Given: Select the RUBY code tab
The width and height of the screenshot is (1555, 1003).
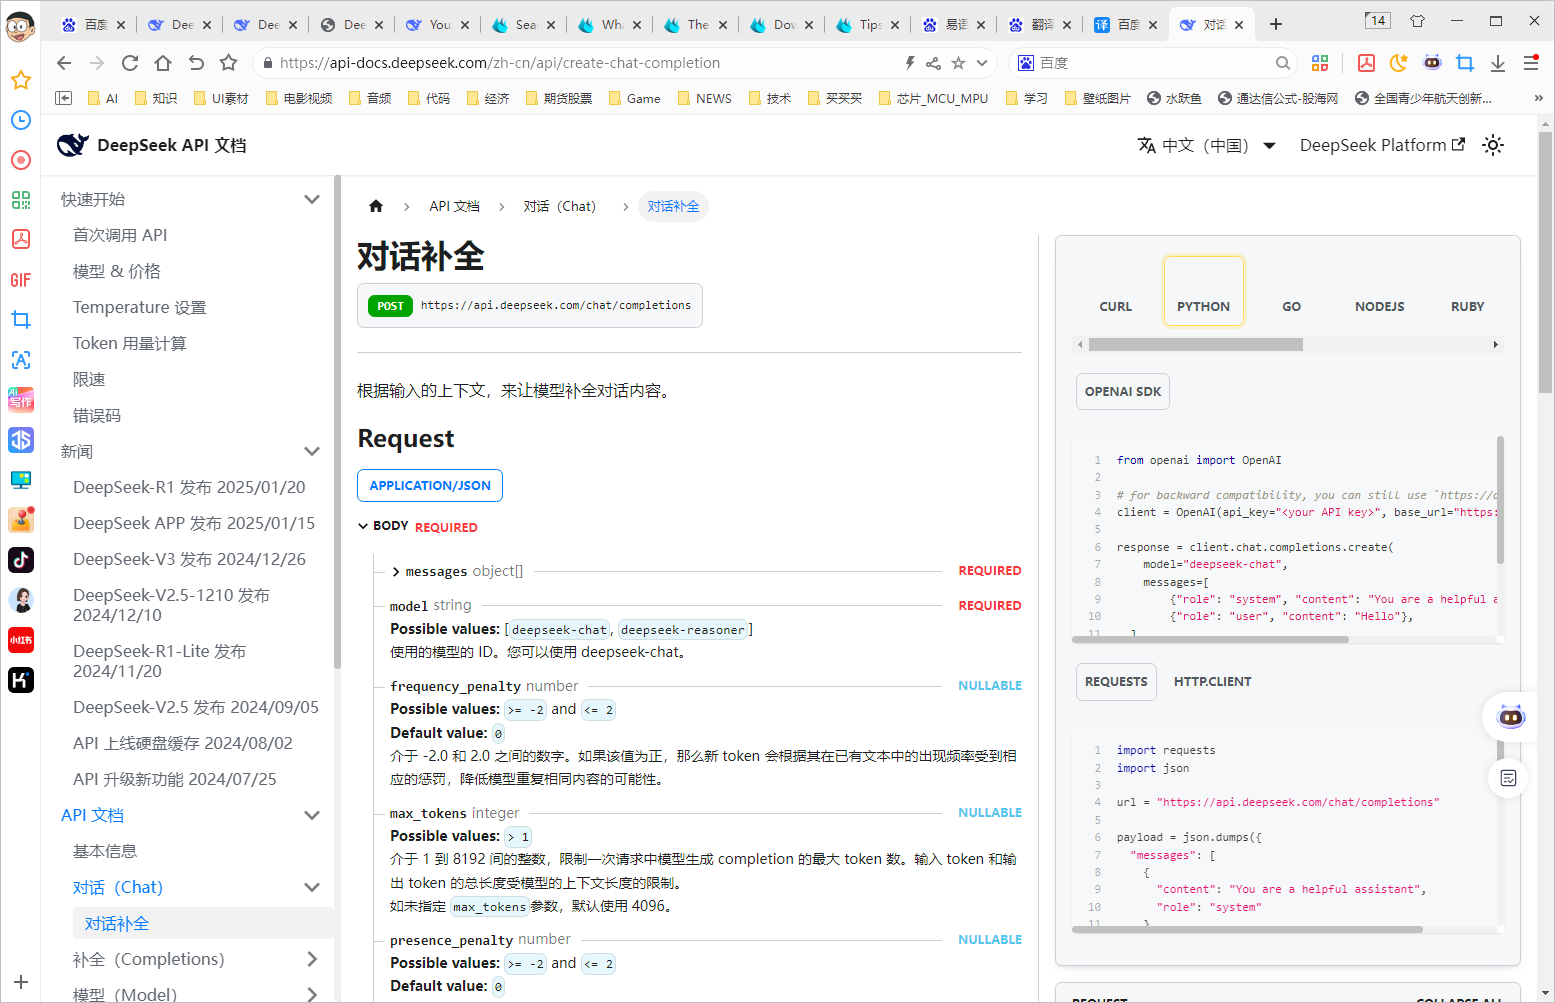Looking at the screenshot, I should click(1467, 291).
